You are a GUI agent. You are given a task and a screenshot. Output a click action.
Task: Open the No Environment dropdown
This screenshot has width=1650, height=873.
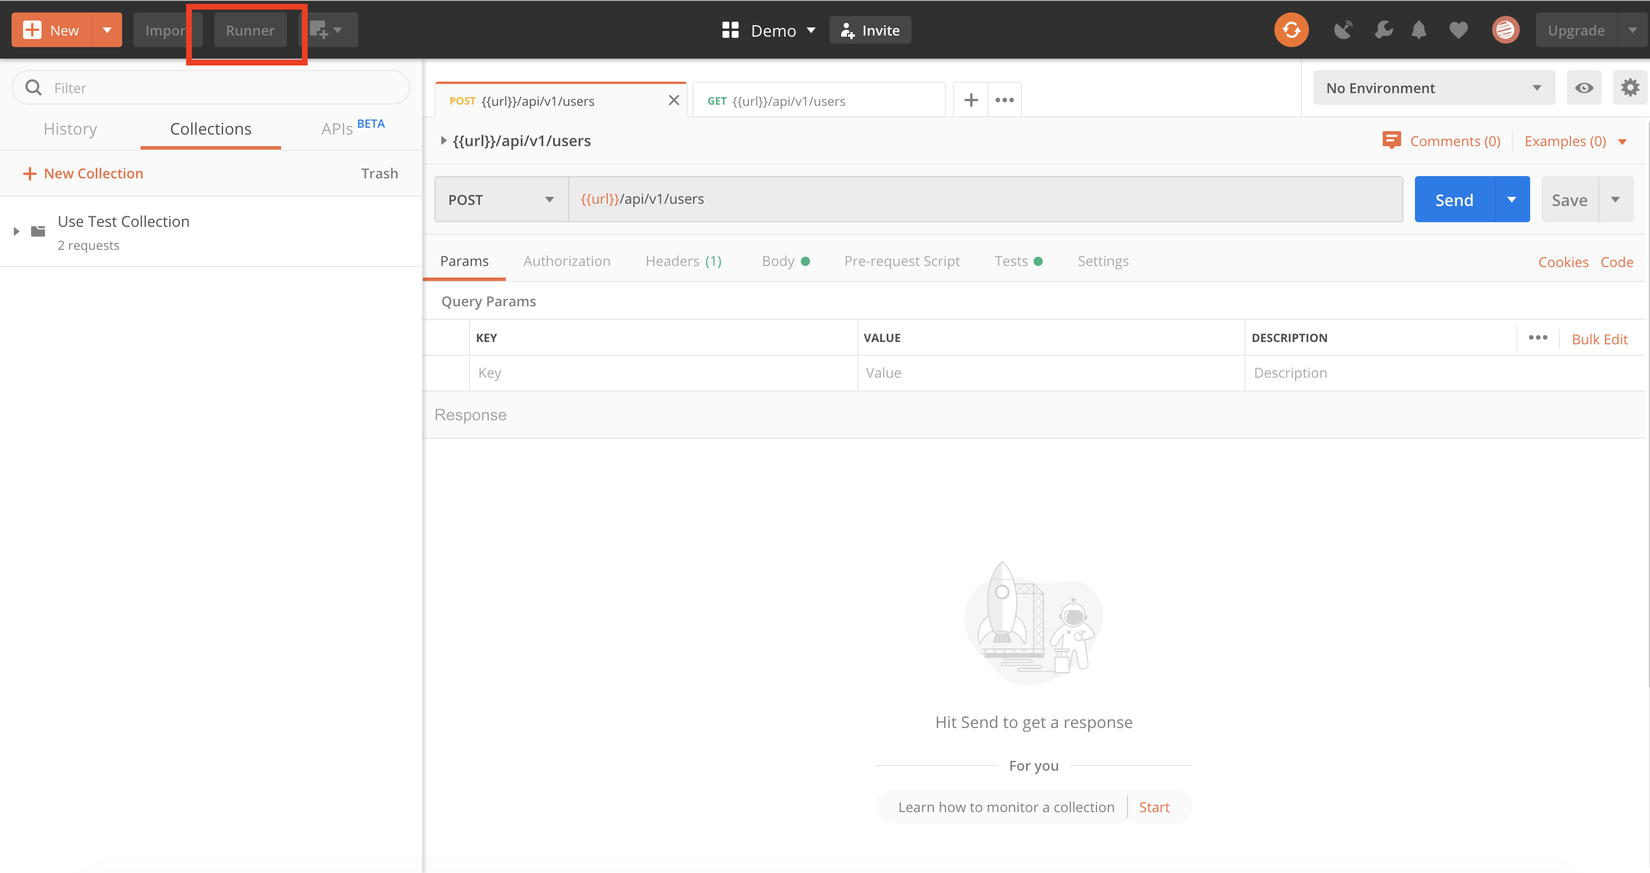pos(1434,88)
